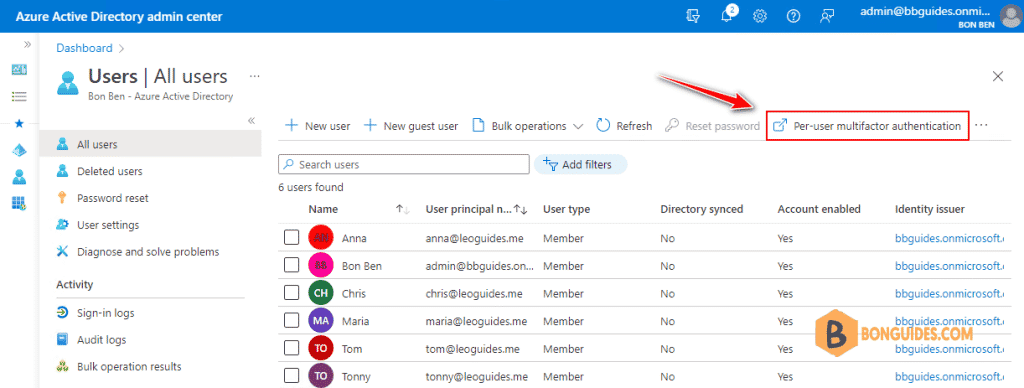
Task: Click tom@leoguides.me email cell
Action: click(x=472, y=349)
